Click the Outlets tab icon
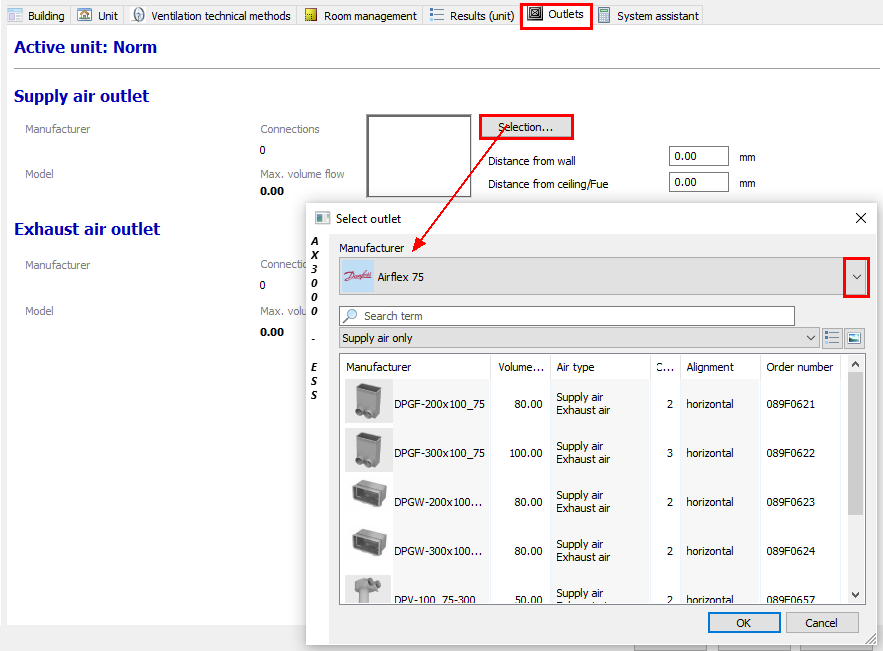Image resolution: width=883 pixels, height=651 pixels. click(534, 14)
